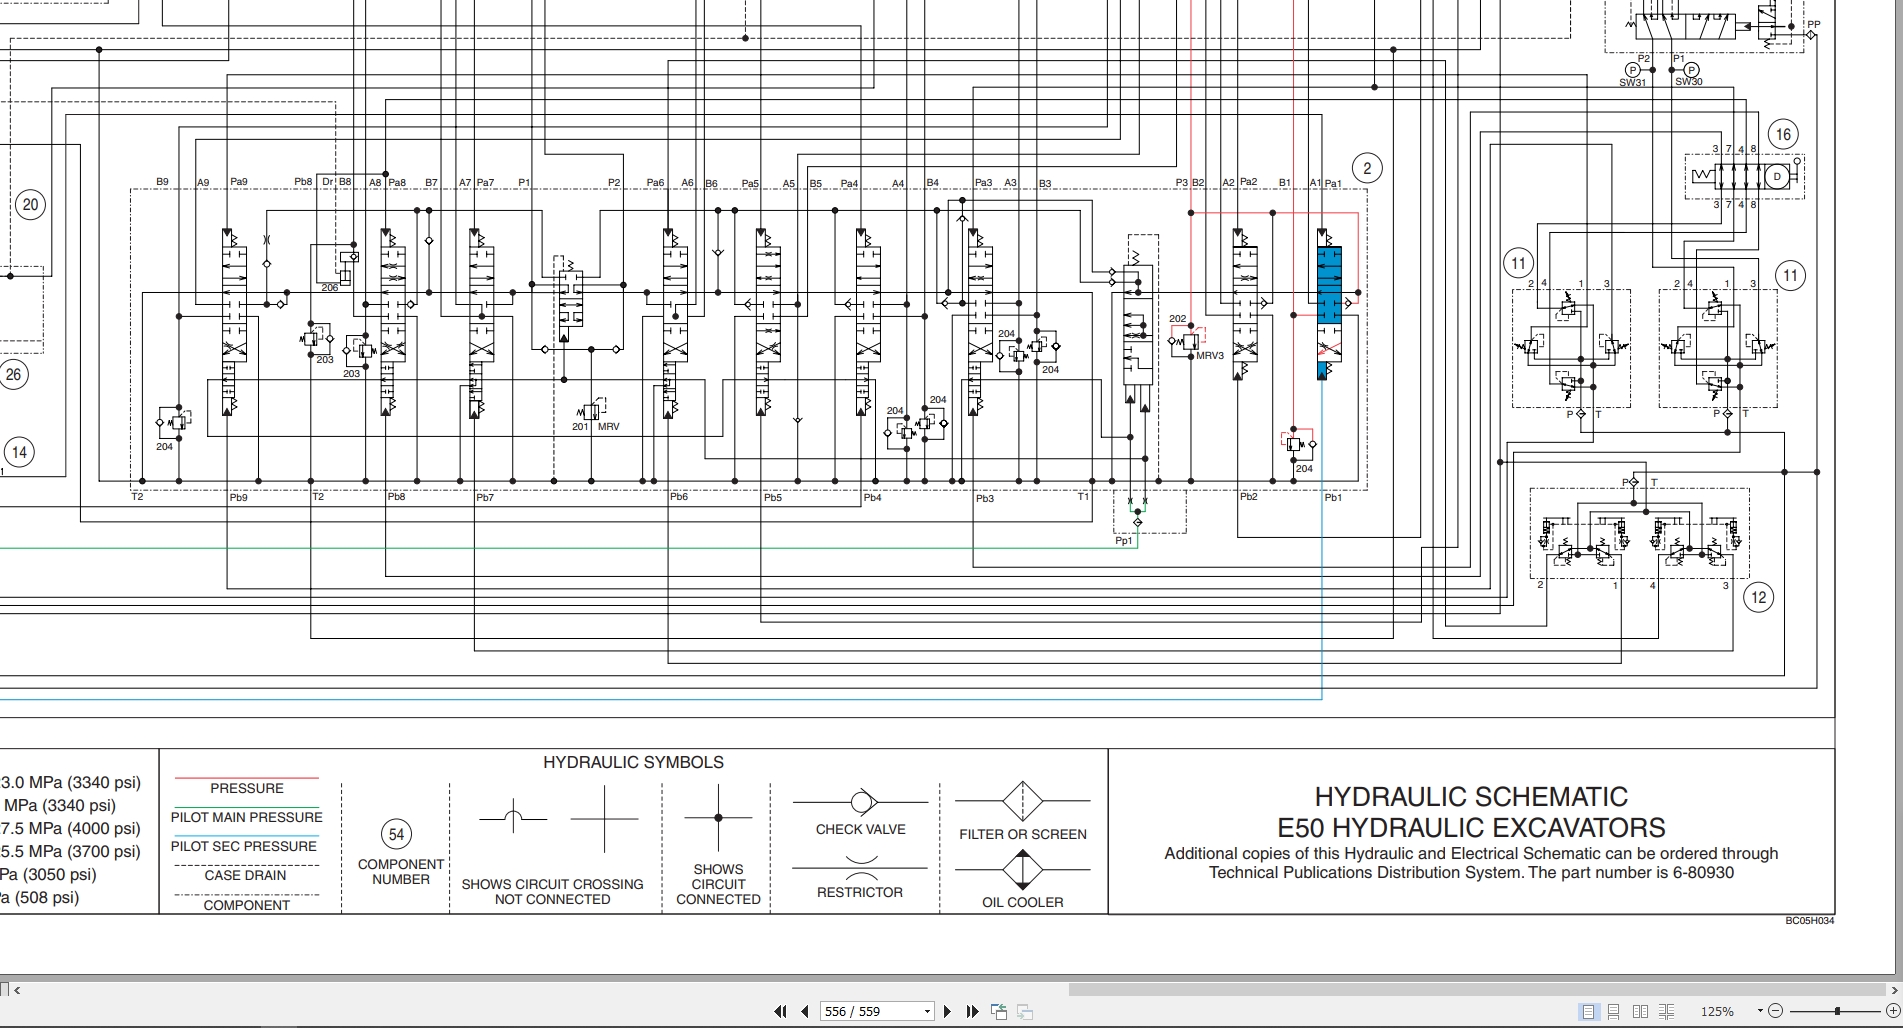The height and width of the screenshot is (1028, 1903).
Task: Click the blue highlighted valve spool
Action: [x=1329, y=285]
